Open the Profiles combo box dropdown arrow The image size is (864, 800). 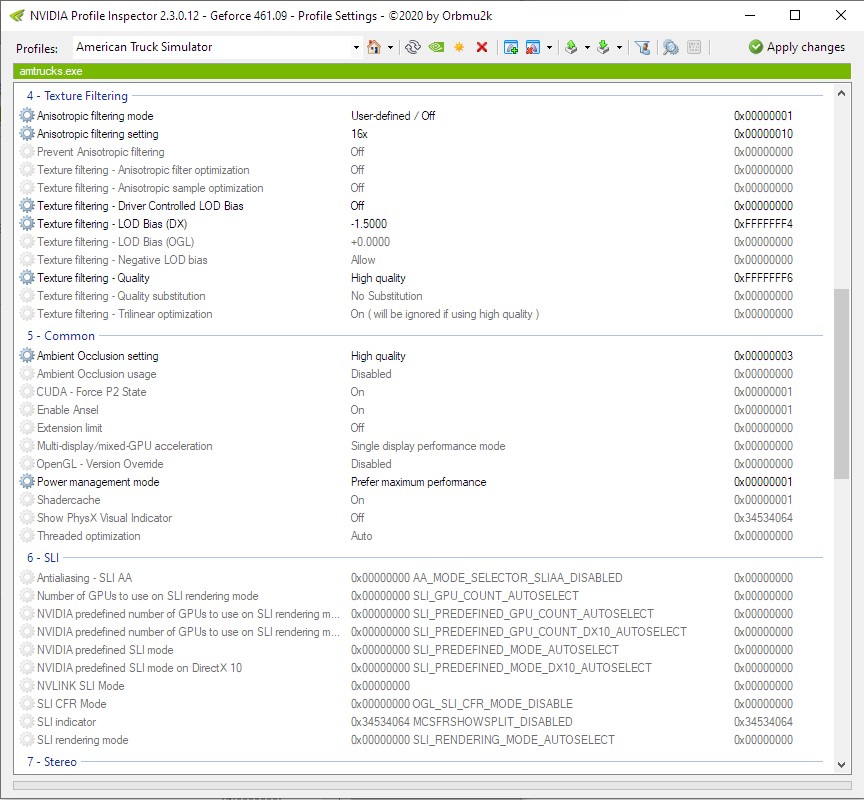point(356,47)
